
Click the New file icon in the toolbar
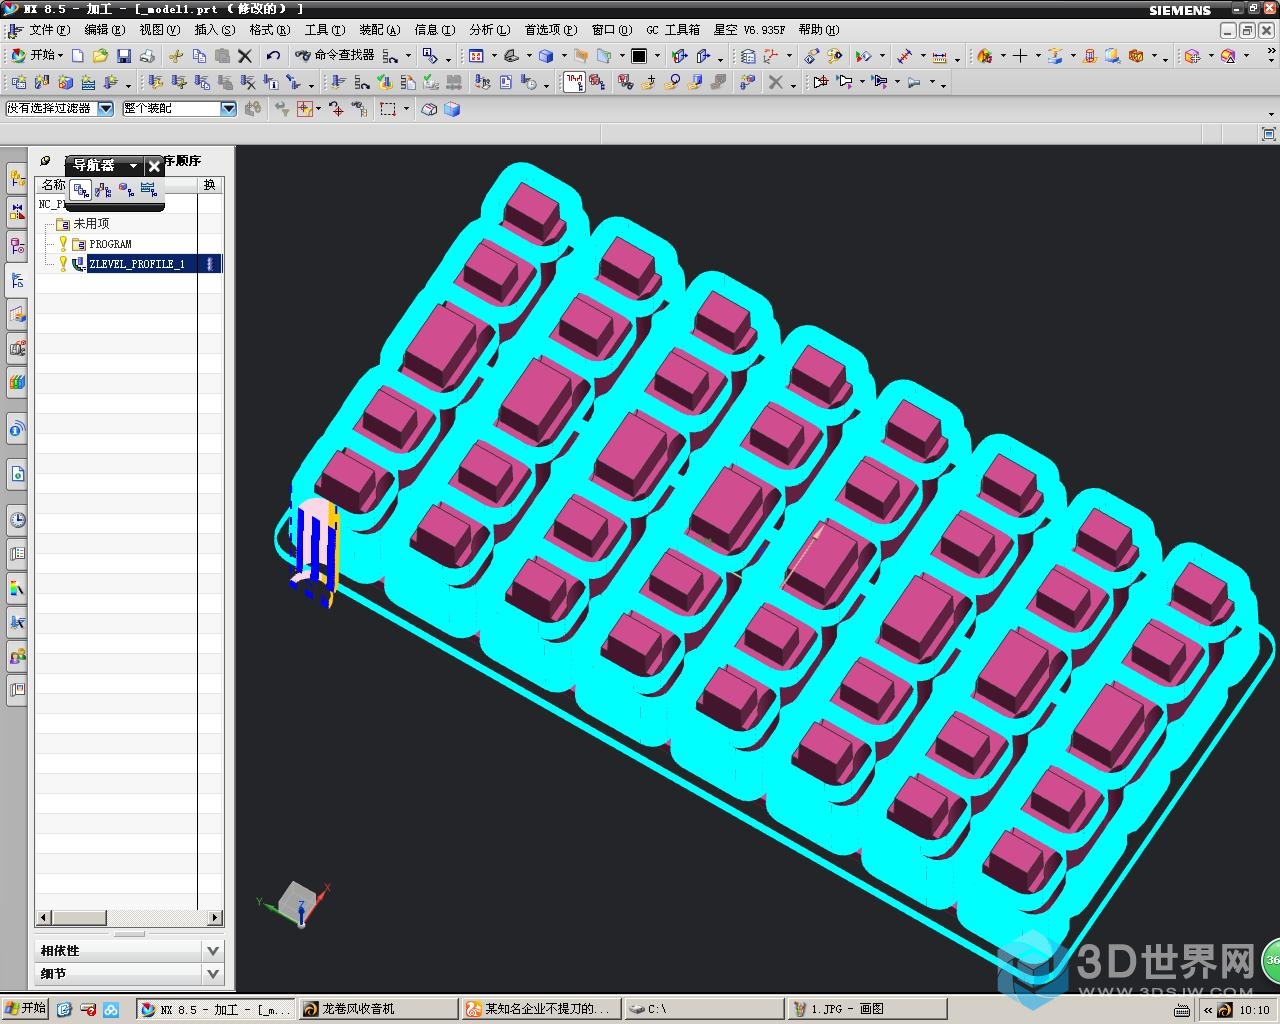click(x=78, y=56)
